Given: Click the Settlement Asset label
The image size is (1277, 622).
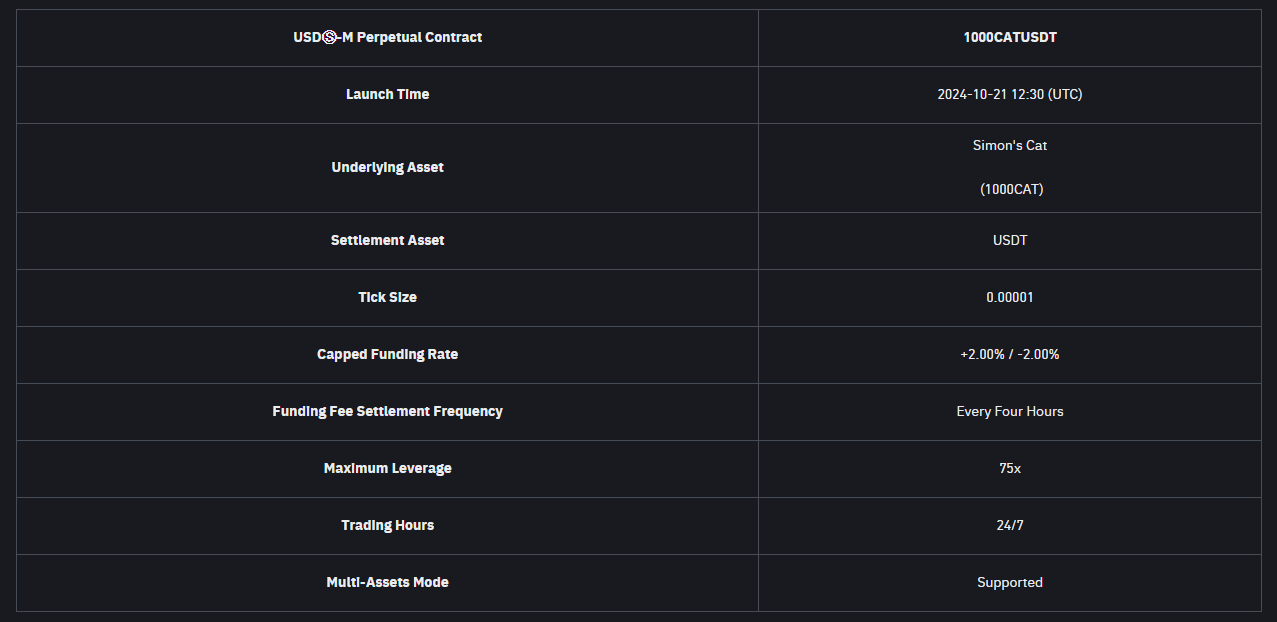Looking at the screenshot, I should point(387,241).
